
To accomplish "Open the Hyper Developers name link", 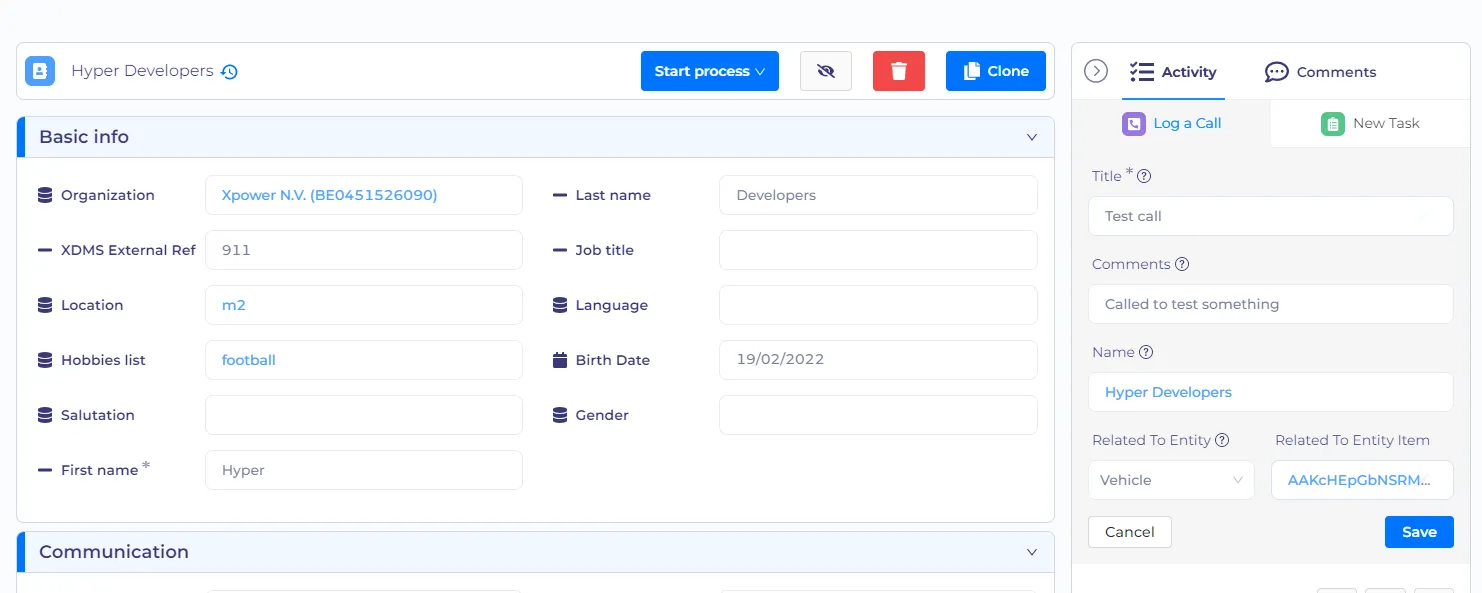I will [1168, 392].
